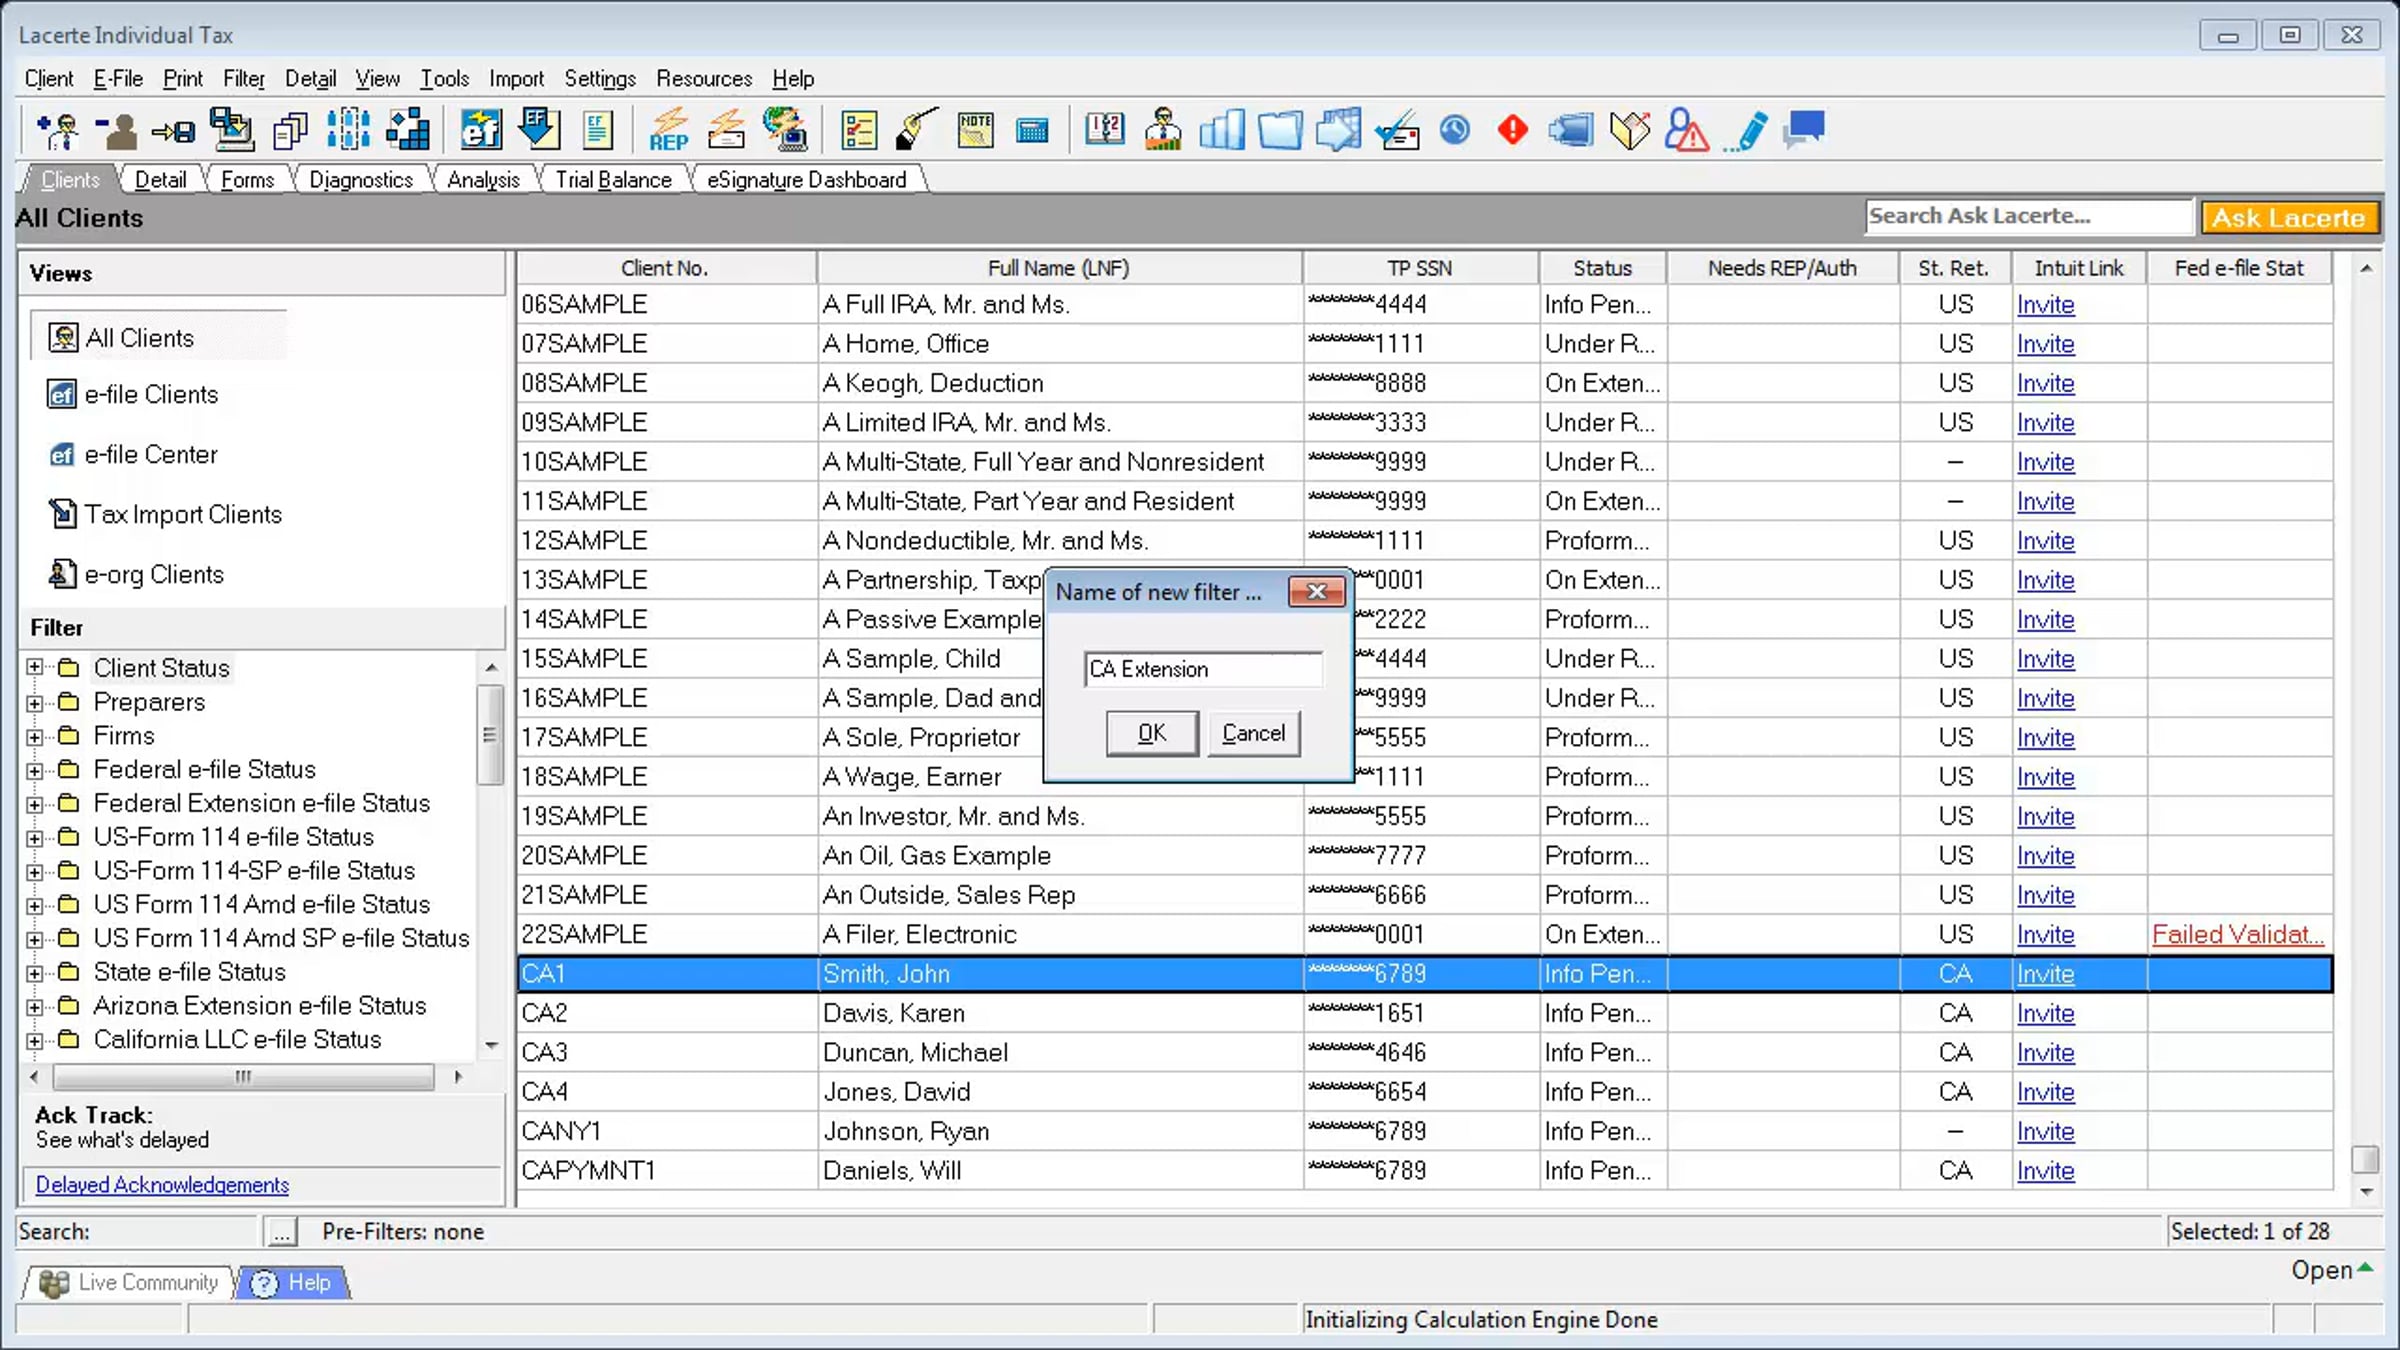Open the NOTE icon in toolbar
The width and height of the screenshot is (2400, 1350).
(x=975, y=130)
